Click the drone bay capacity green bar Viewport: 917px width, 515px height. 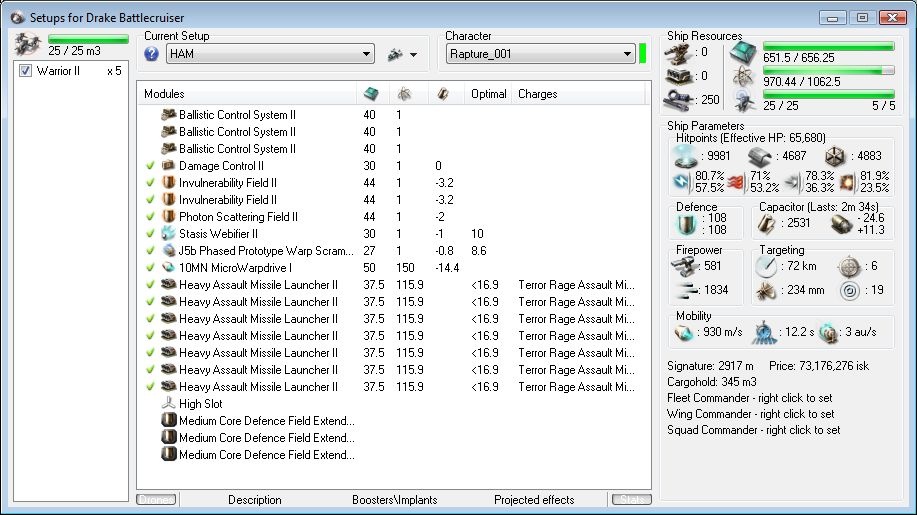tap(88, 39)
